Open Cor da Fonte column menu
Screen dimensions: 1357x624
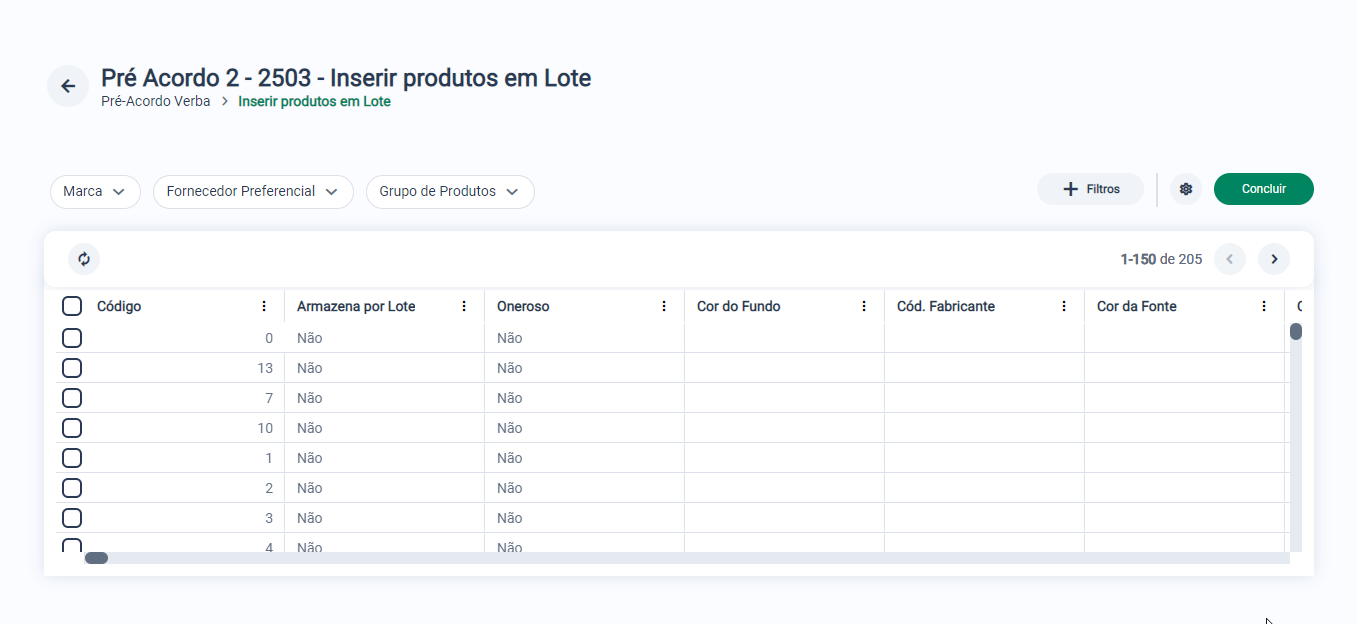(1264, 306)
